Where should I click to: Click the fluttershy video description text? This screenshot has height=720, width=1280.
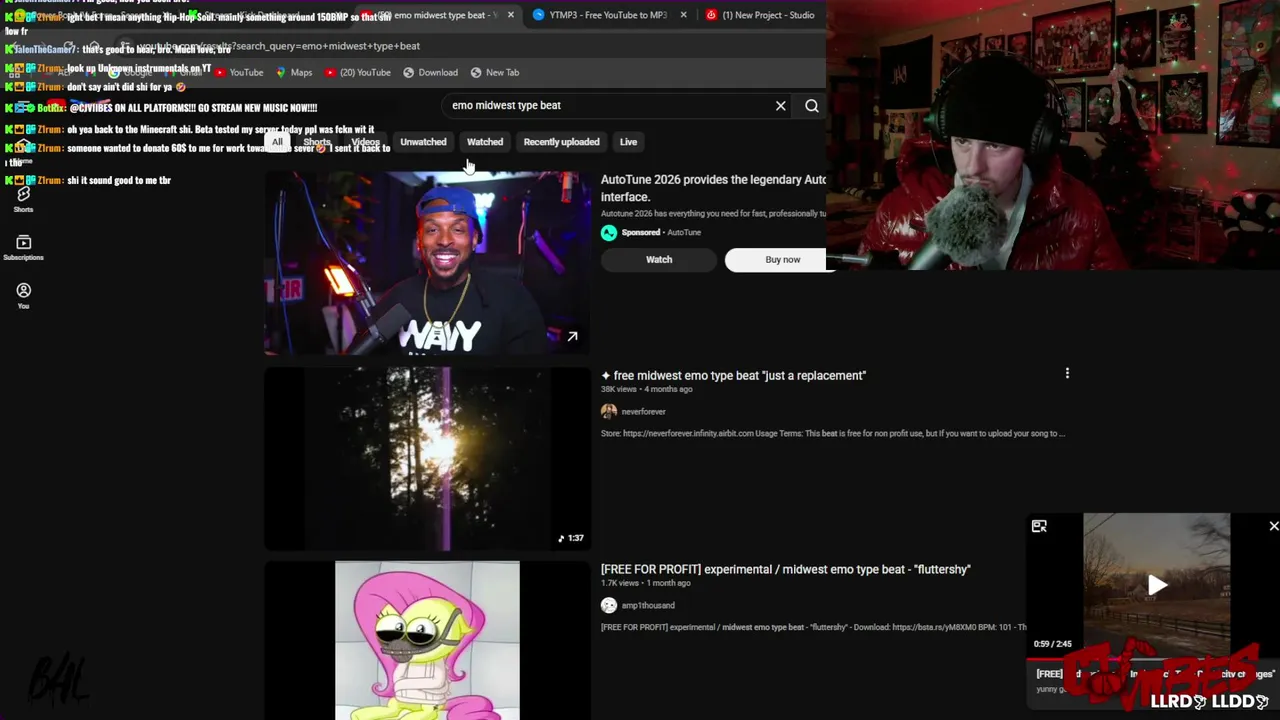click(x=813, y=627)
